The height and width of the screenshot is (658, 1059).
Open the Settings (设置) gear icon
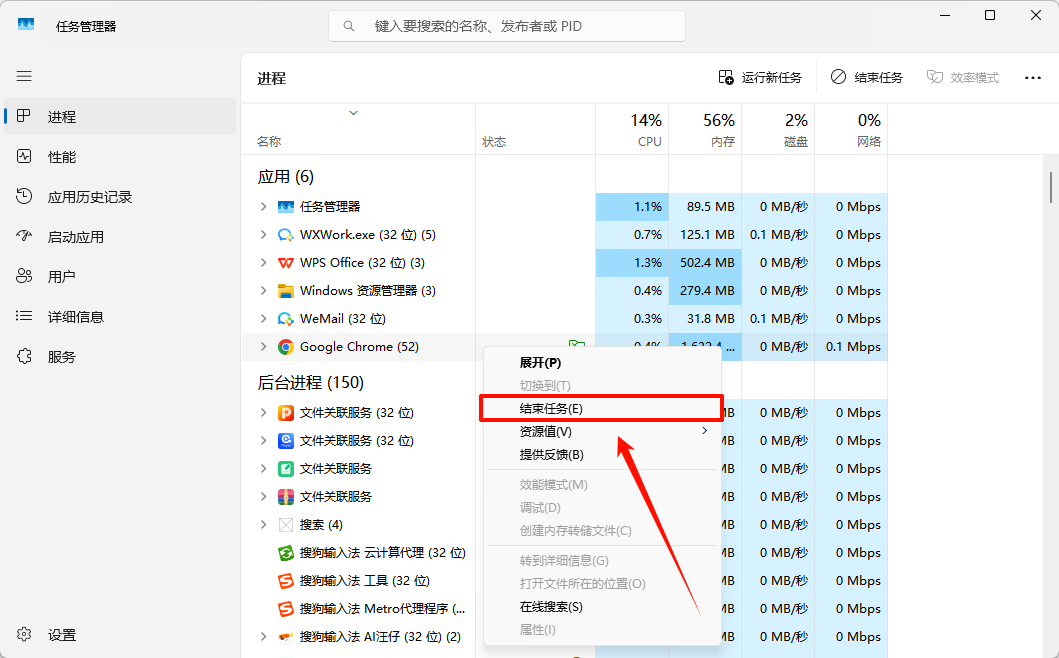(24, 634)
